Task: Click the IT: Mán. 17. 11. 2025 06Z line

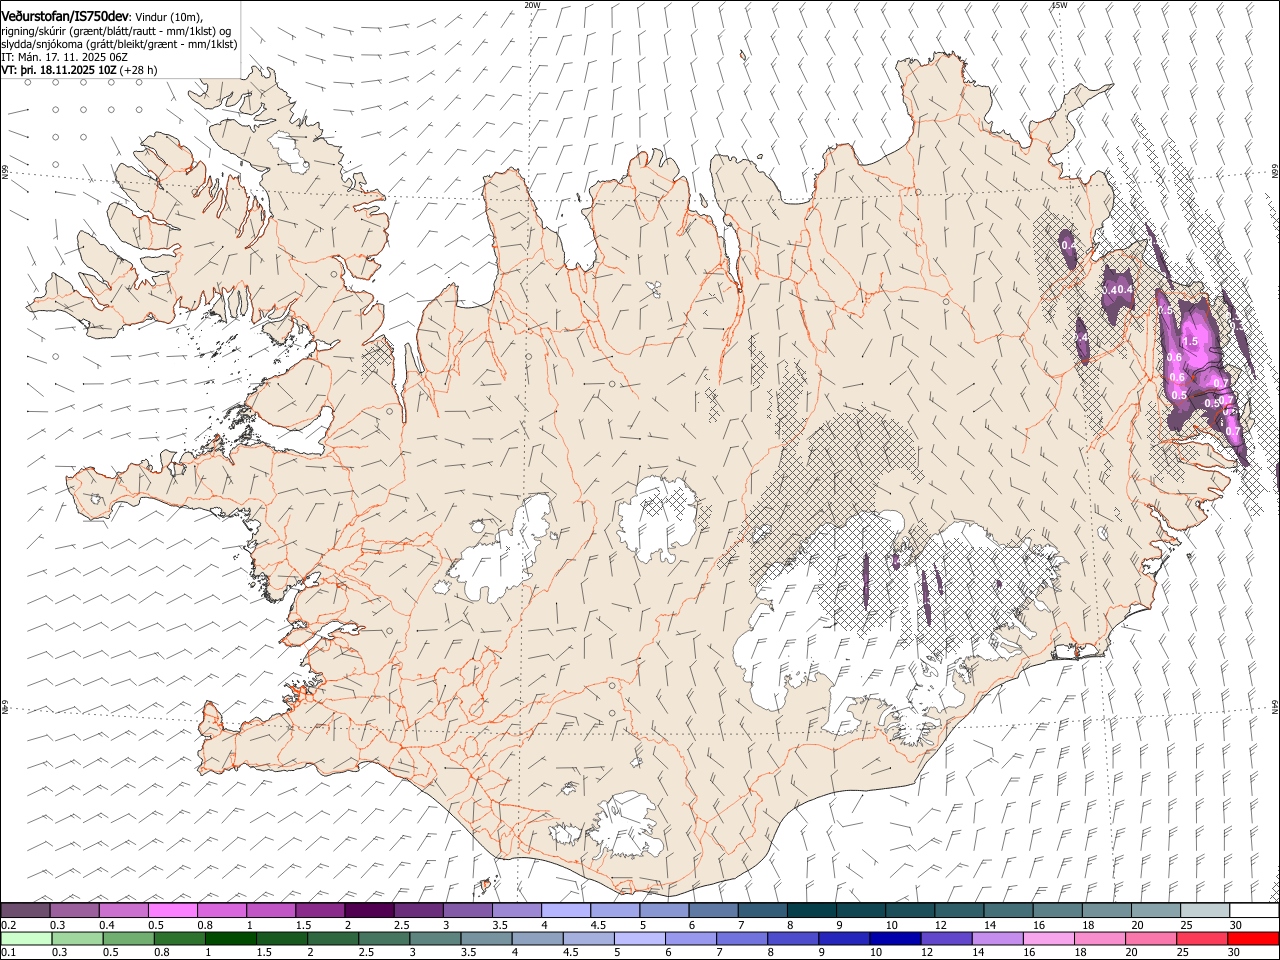Action: (x=65, y=57)
